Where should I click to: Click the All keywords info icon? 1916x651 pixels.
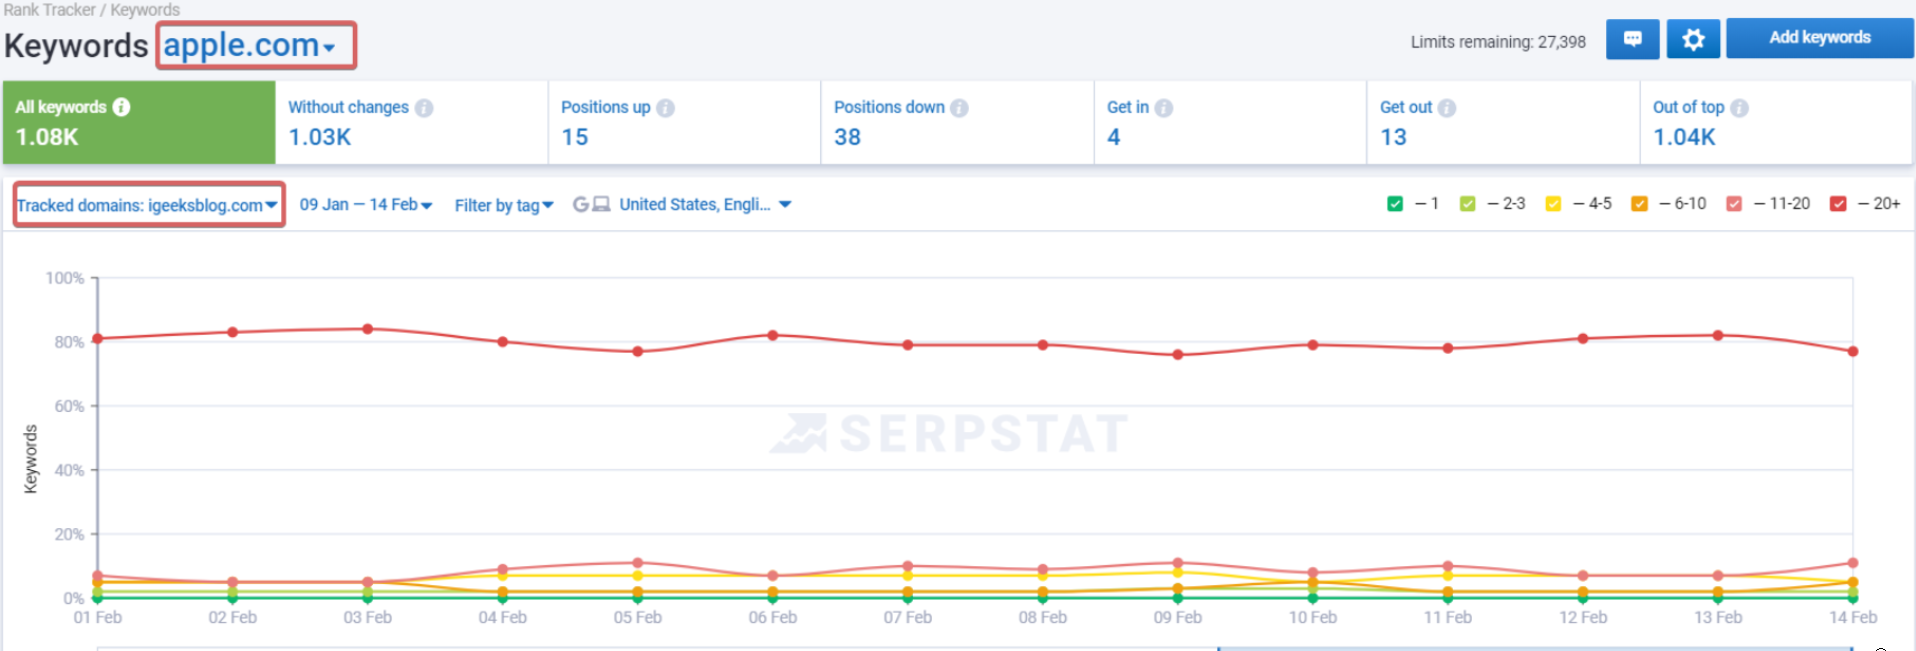coord(121,107)
